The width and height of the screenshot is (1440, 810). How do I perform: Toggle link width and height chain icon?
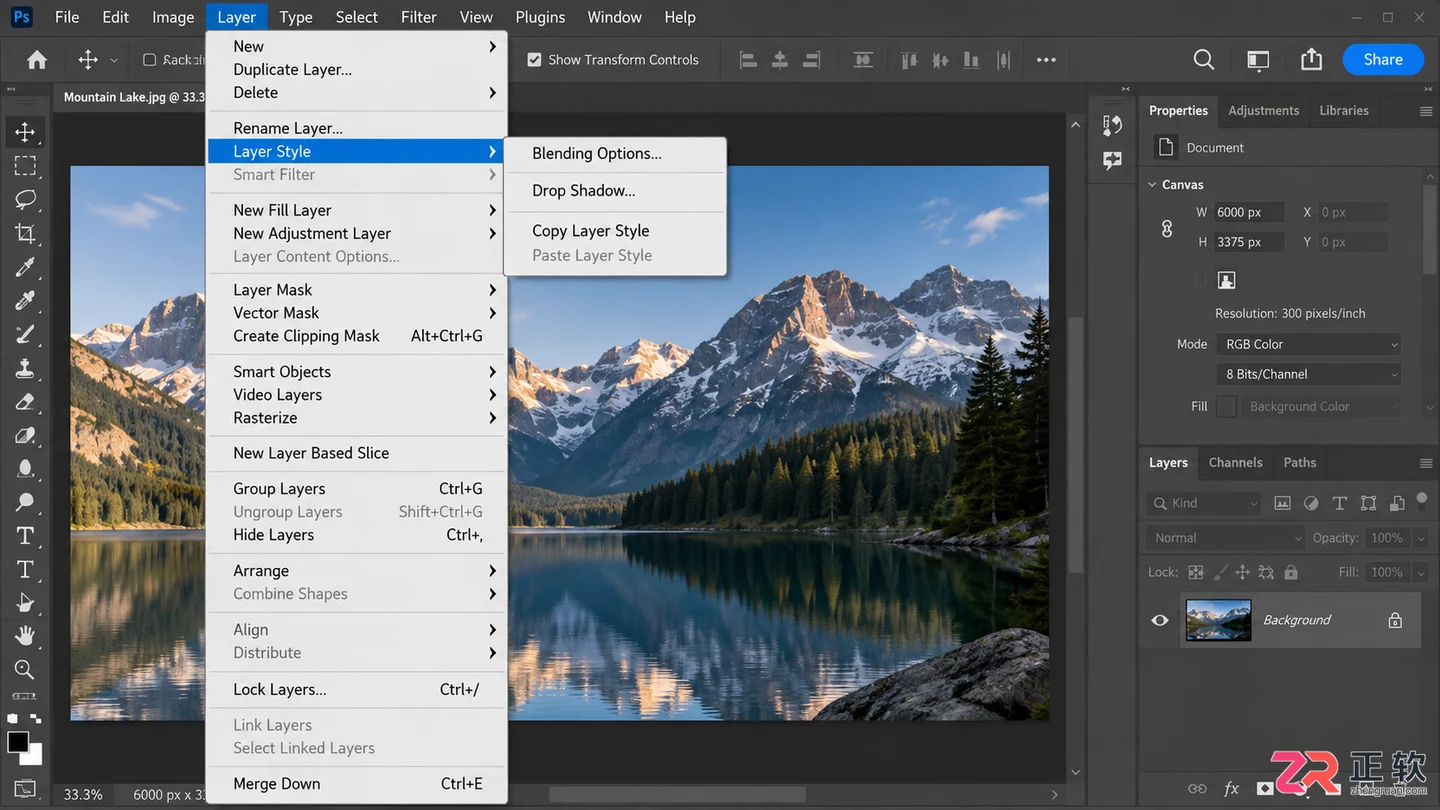[1166, 228]
